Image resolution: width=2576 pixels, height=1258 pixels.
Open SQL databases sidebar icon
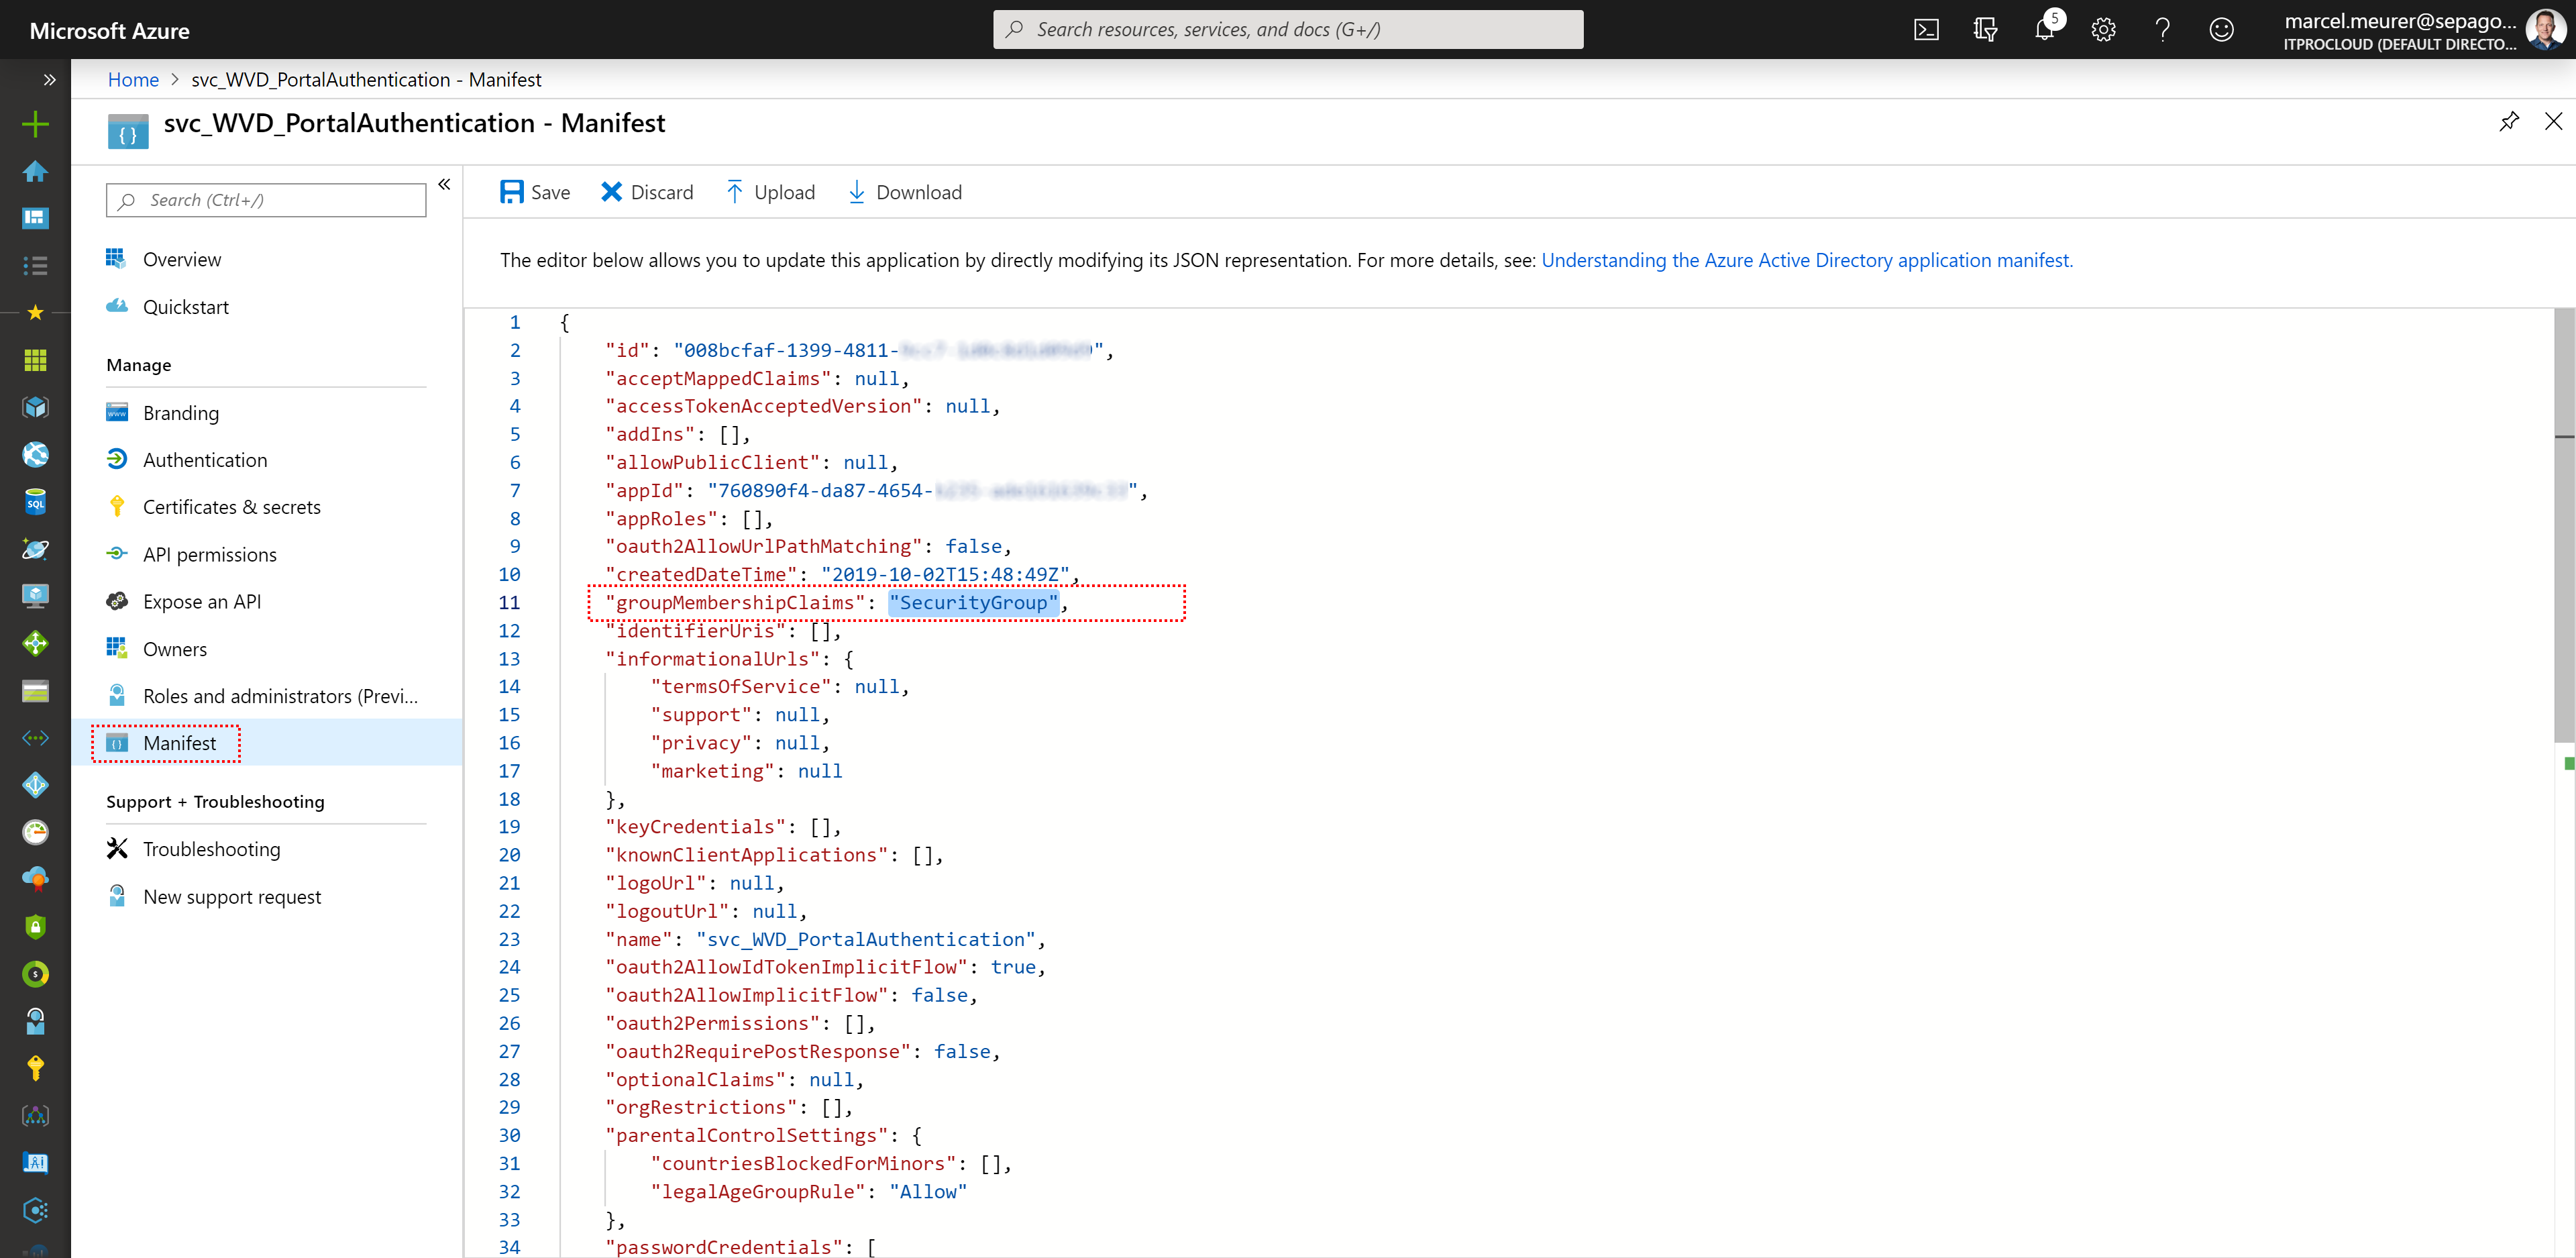pyautogui.click(x=35, y=502)
